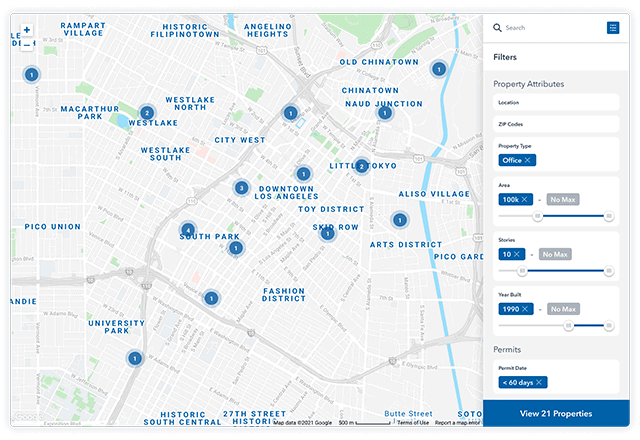Click the marker 1 in Arts District
Screen dimensions: 640x440
click(x=400, y=220)
